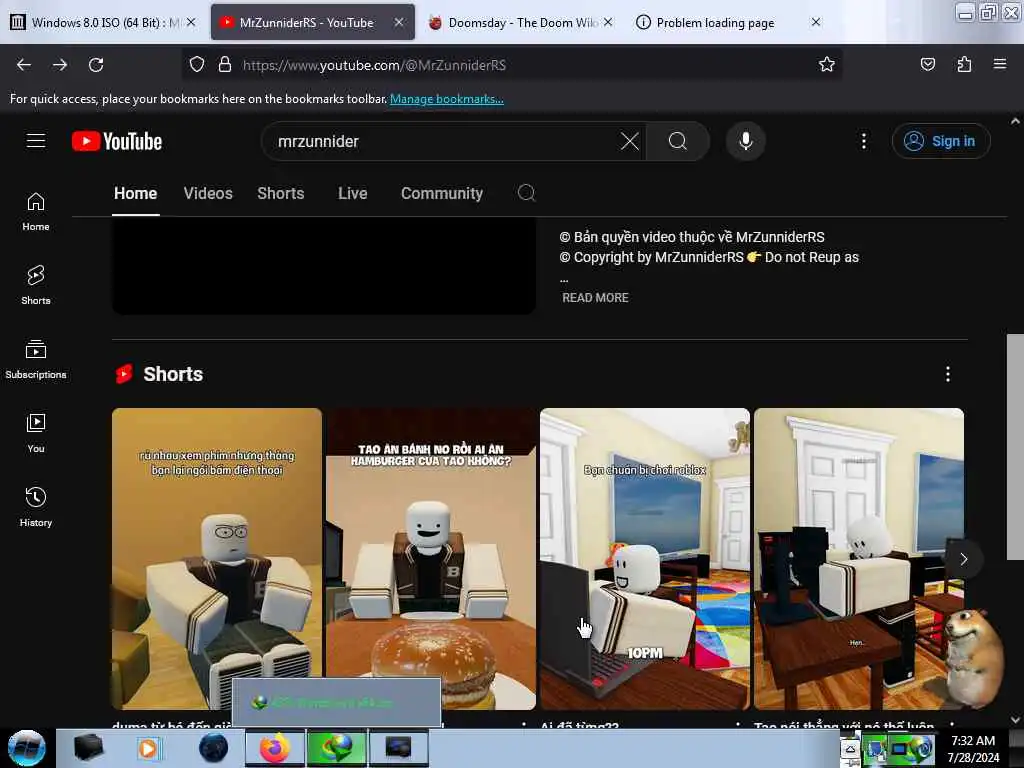
Task: Open the Manage bookmarks link
Action: 447,99
